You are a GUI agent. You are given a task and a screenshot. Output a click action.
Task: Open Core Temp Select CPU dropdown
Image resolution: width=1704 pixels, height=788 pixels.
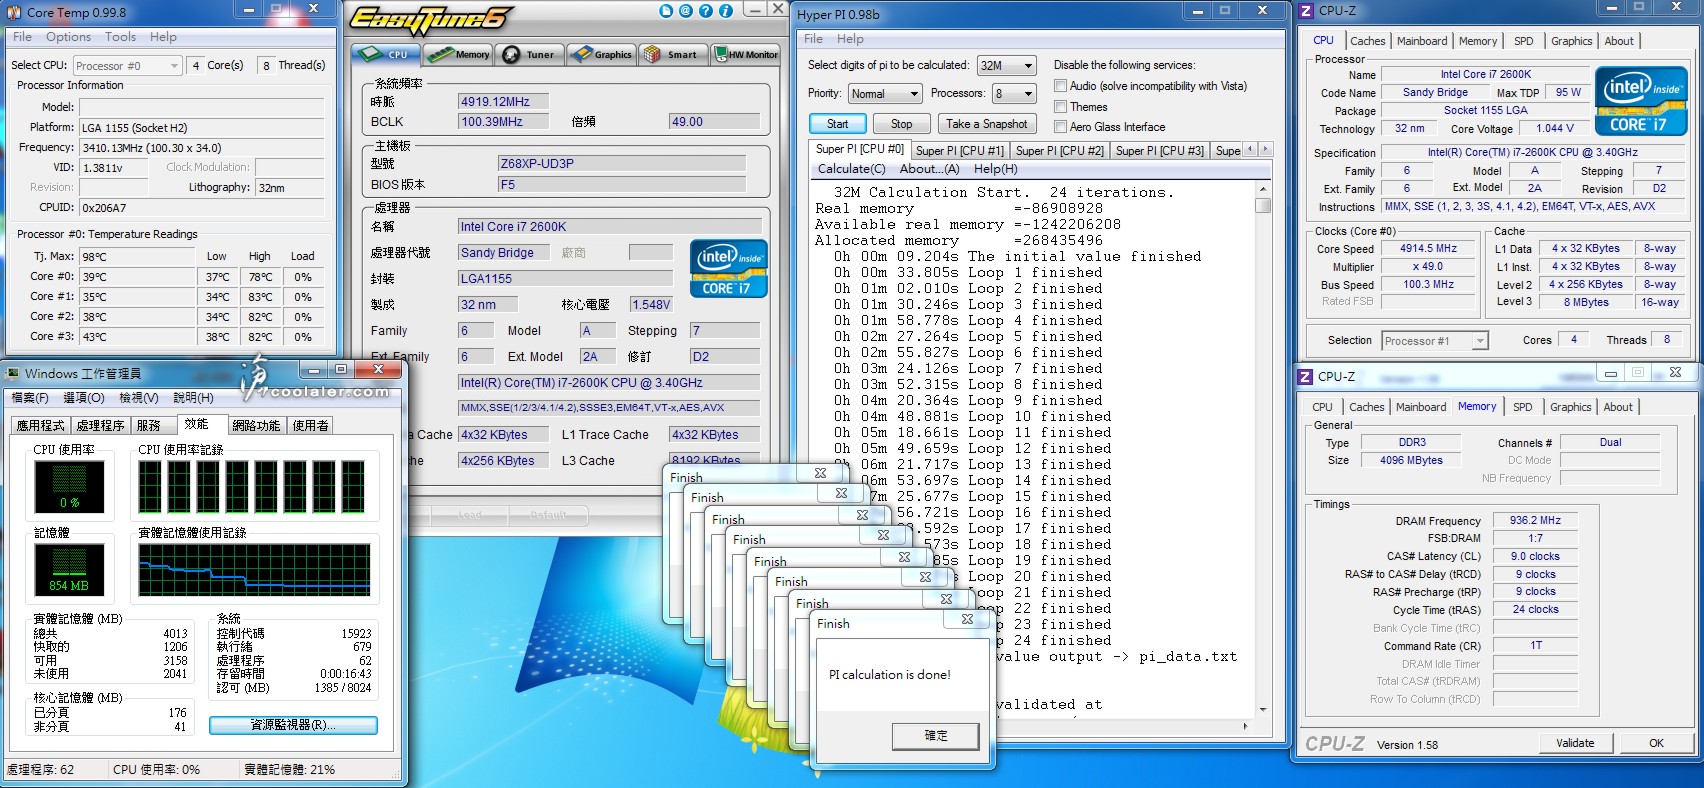coord(127,66)
